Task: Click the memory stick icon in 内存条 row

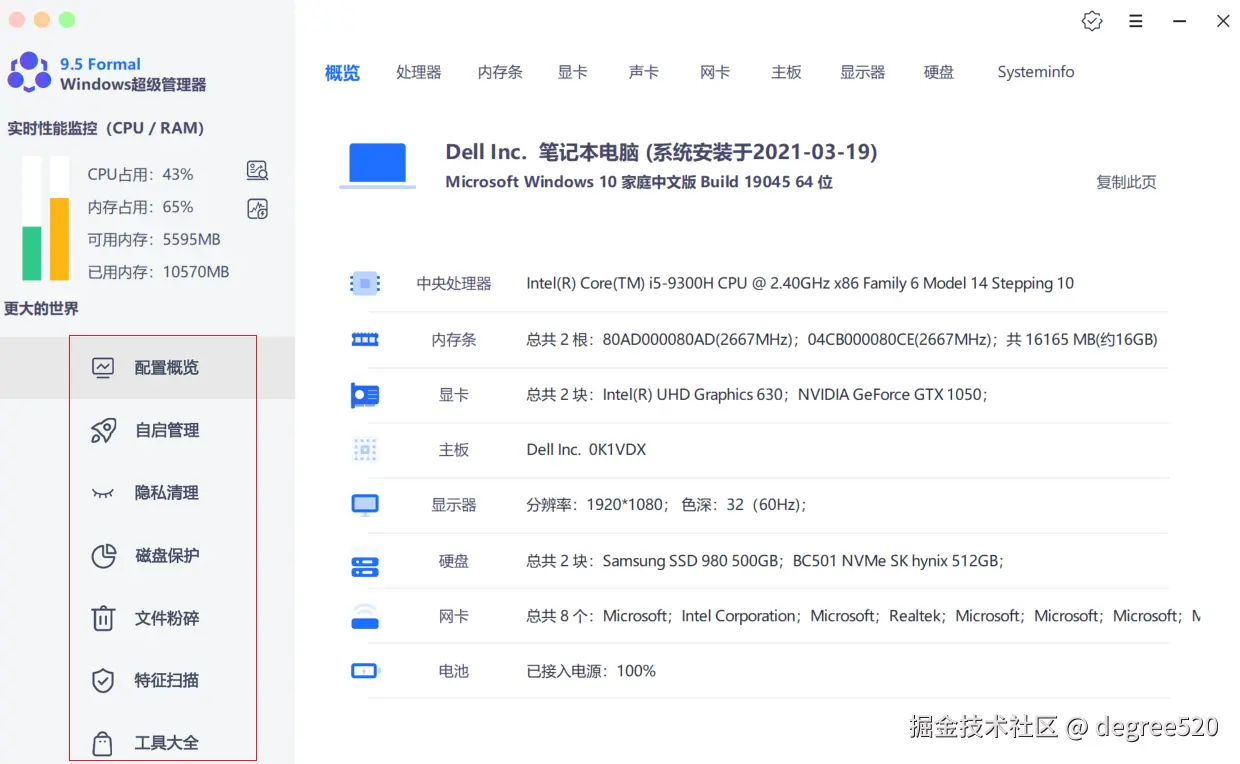Action: click(x=365, y=340)
